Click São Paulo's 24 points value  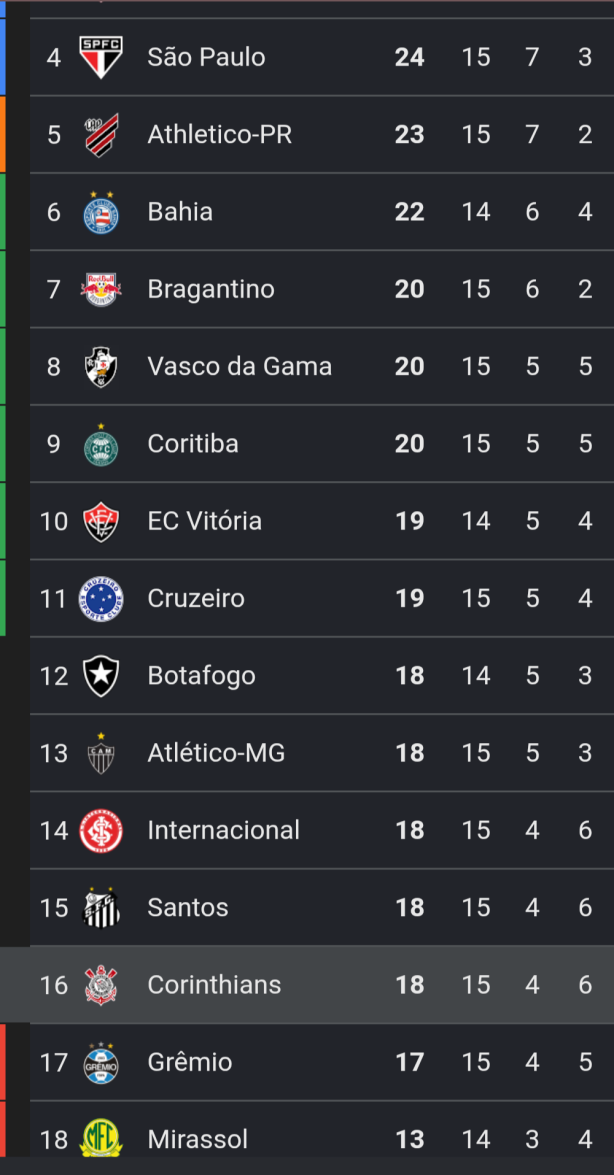coord(409,57)
